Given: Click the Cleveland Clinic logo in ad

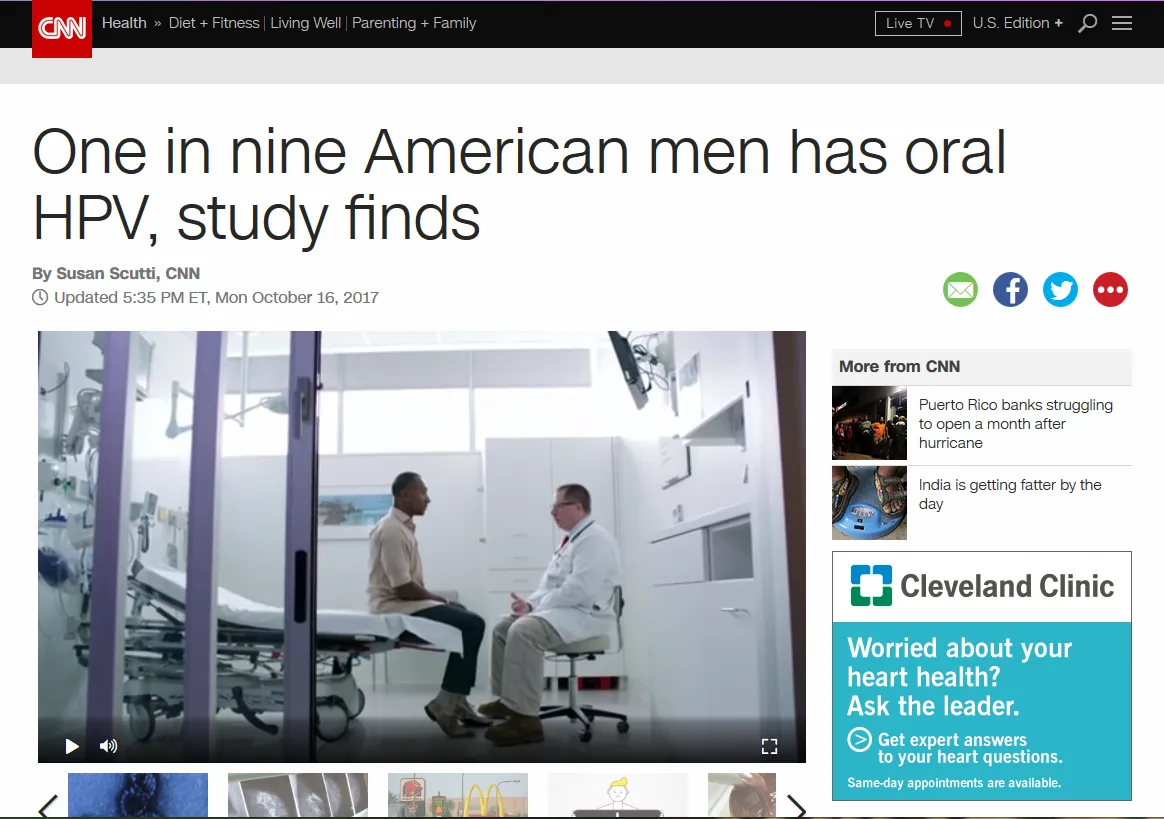Looking at the screenshot, I should coord(982,586).
